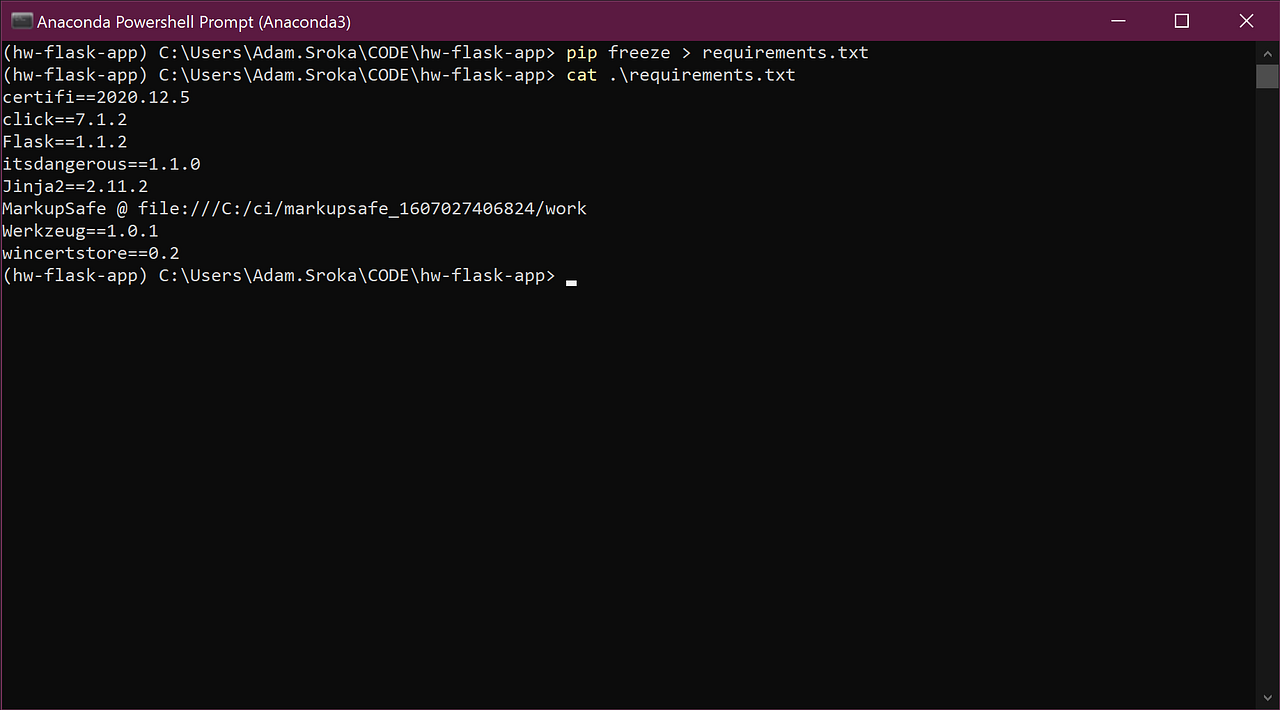Viewport: 1280px width, 710px height.
Task: Click the scrollbar down arrow
Action: click(x=1268, y=697)
